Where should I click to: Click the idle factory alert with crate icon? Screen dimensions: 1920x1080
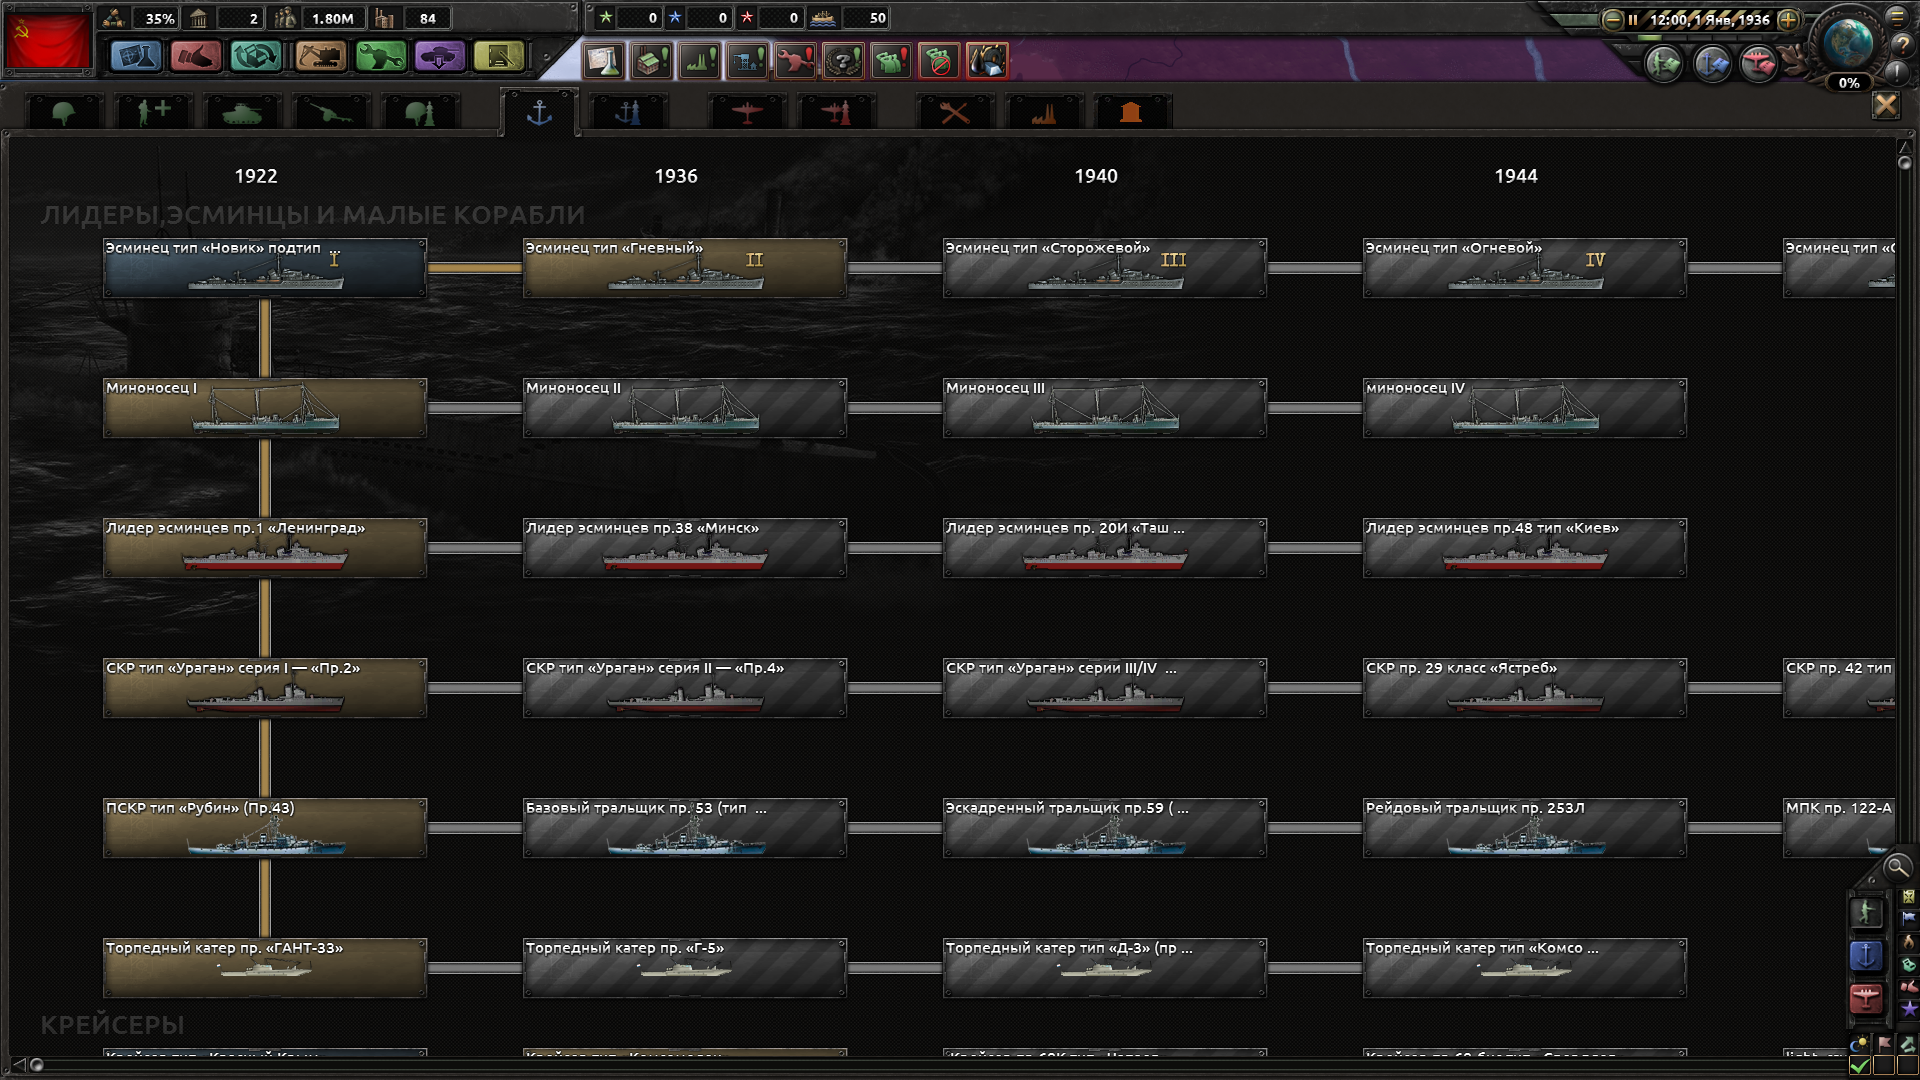pos(652,61)
